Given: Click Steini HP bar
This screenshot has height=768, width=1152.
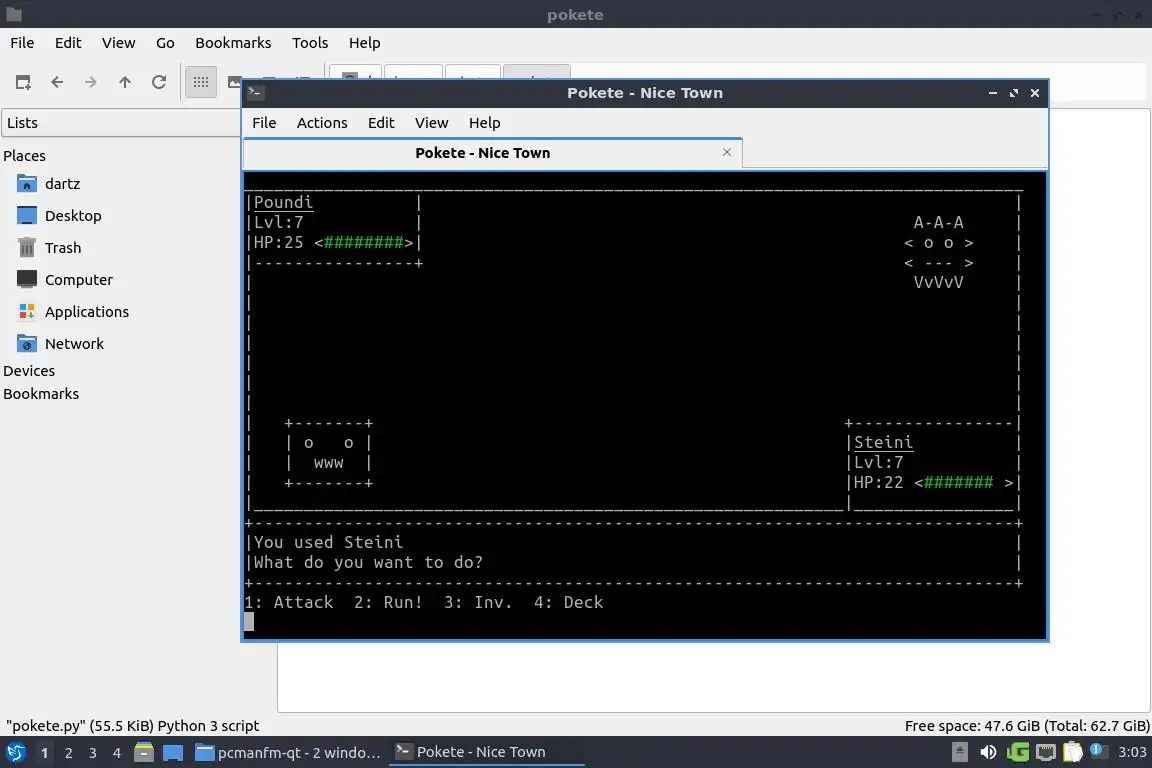Looking at the screenshot, I should (964, 483).
